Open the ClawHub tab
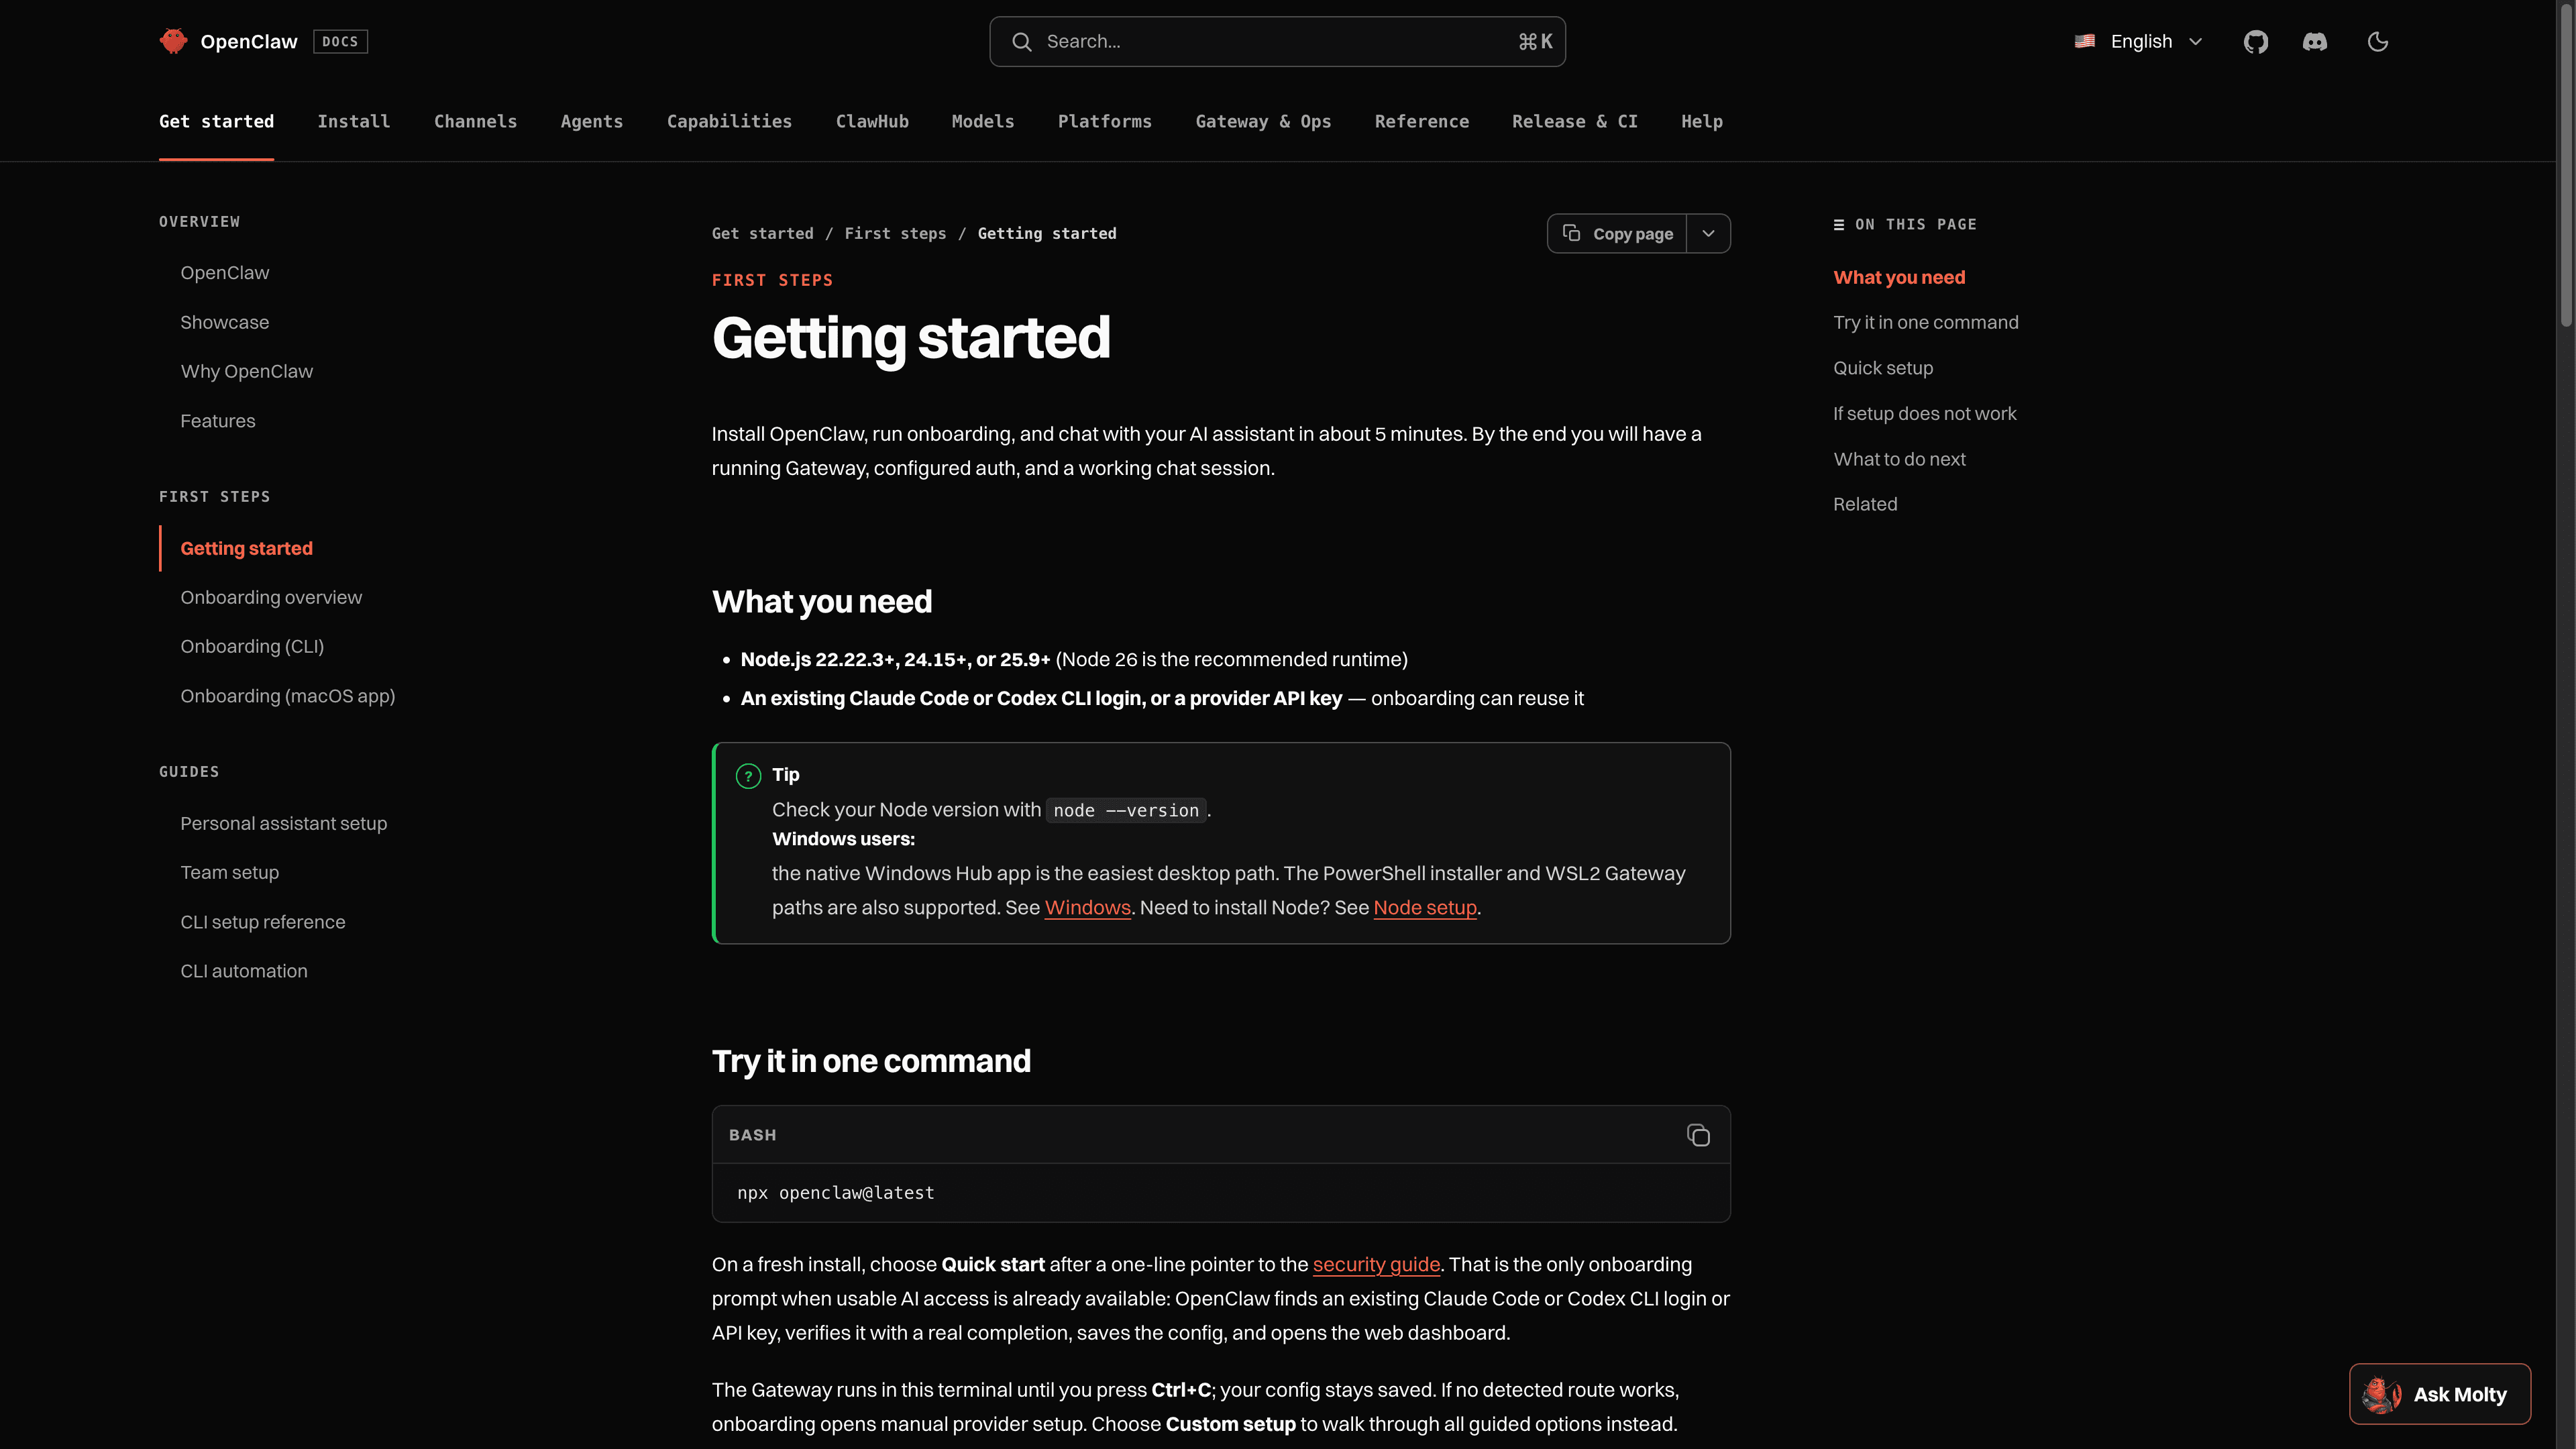 [x=872, y=121]
